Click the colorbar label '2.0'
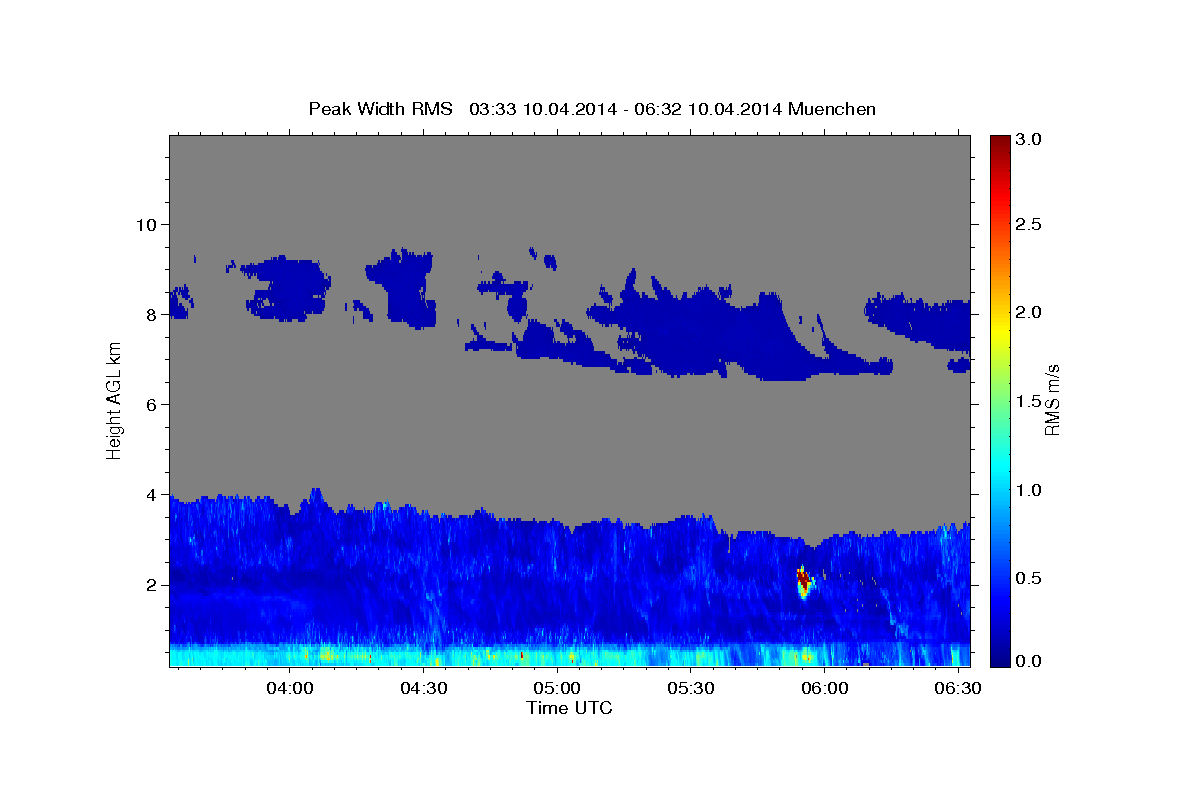 (x=1029, y=312)
